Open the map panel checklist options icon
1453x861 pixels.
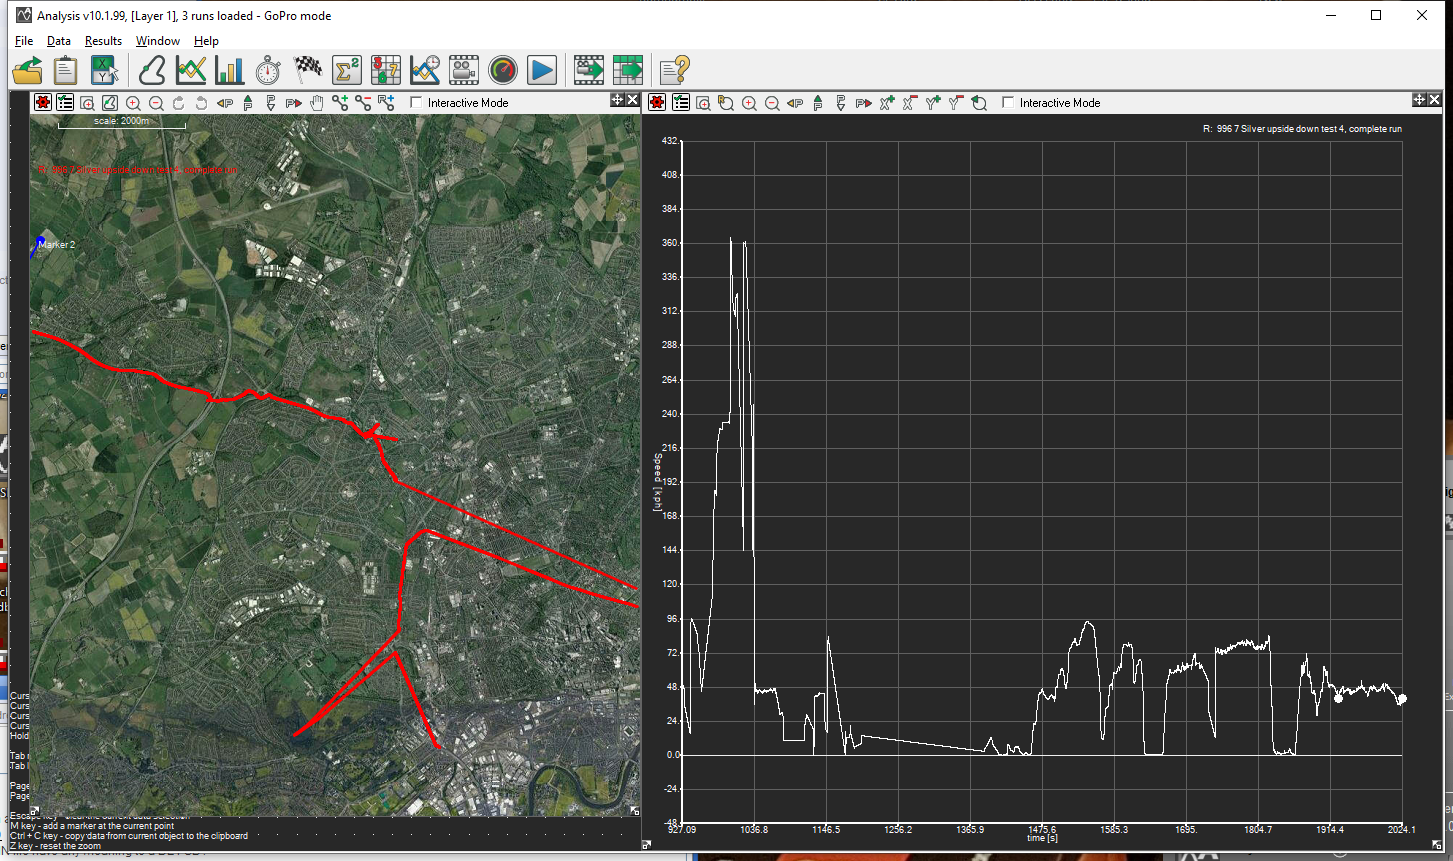coord(65,102)
